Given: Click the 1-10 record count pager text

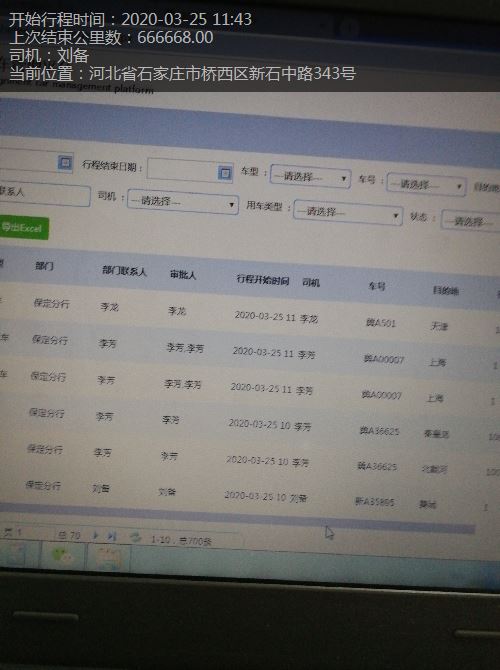Looking at the screenshot, I should click(x=181, y=540).
